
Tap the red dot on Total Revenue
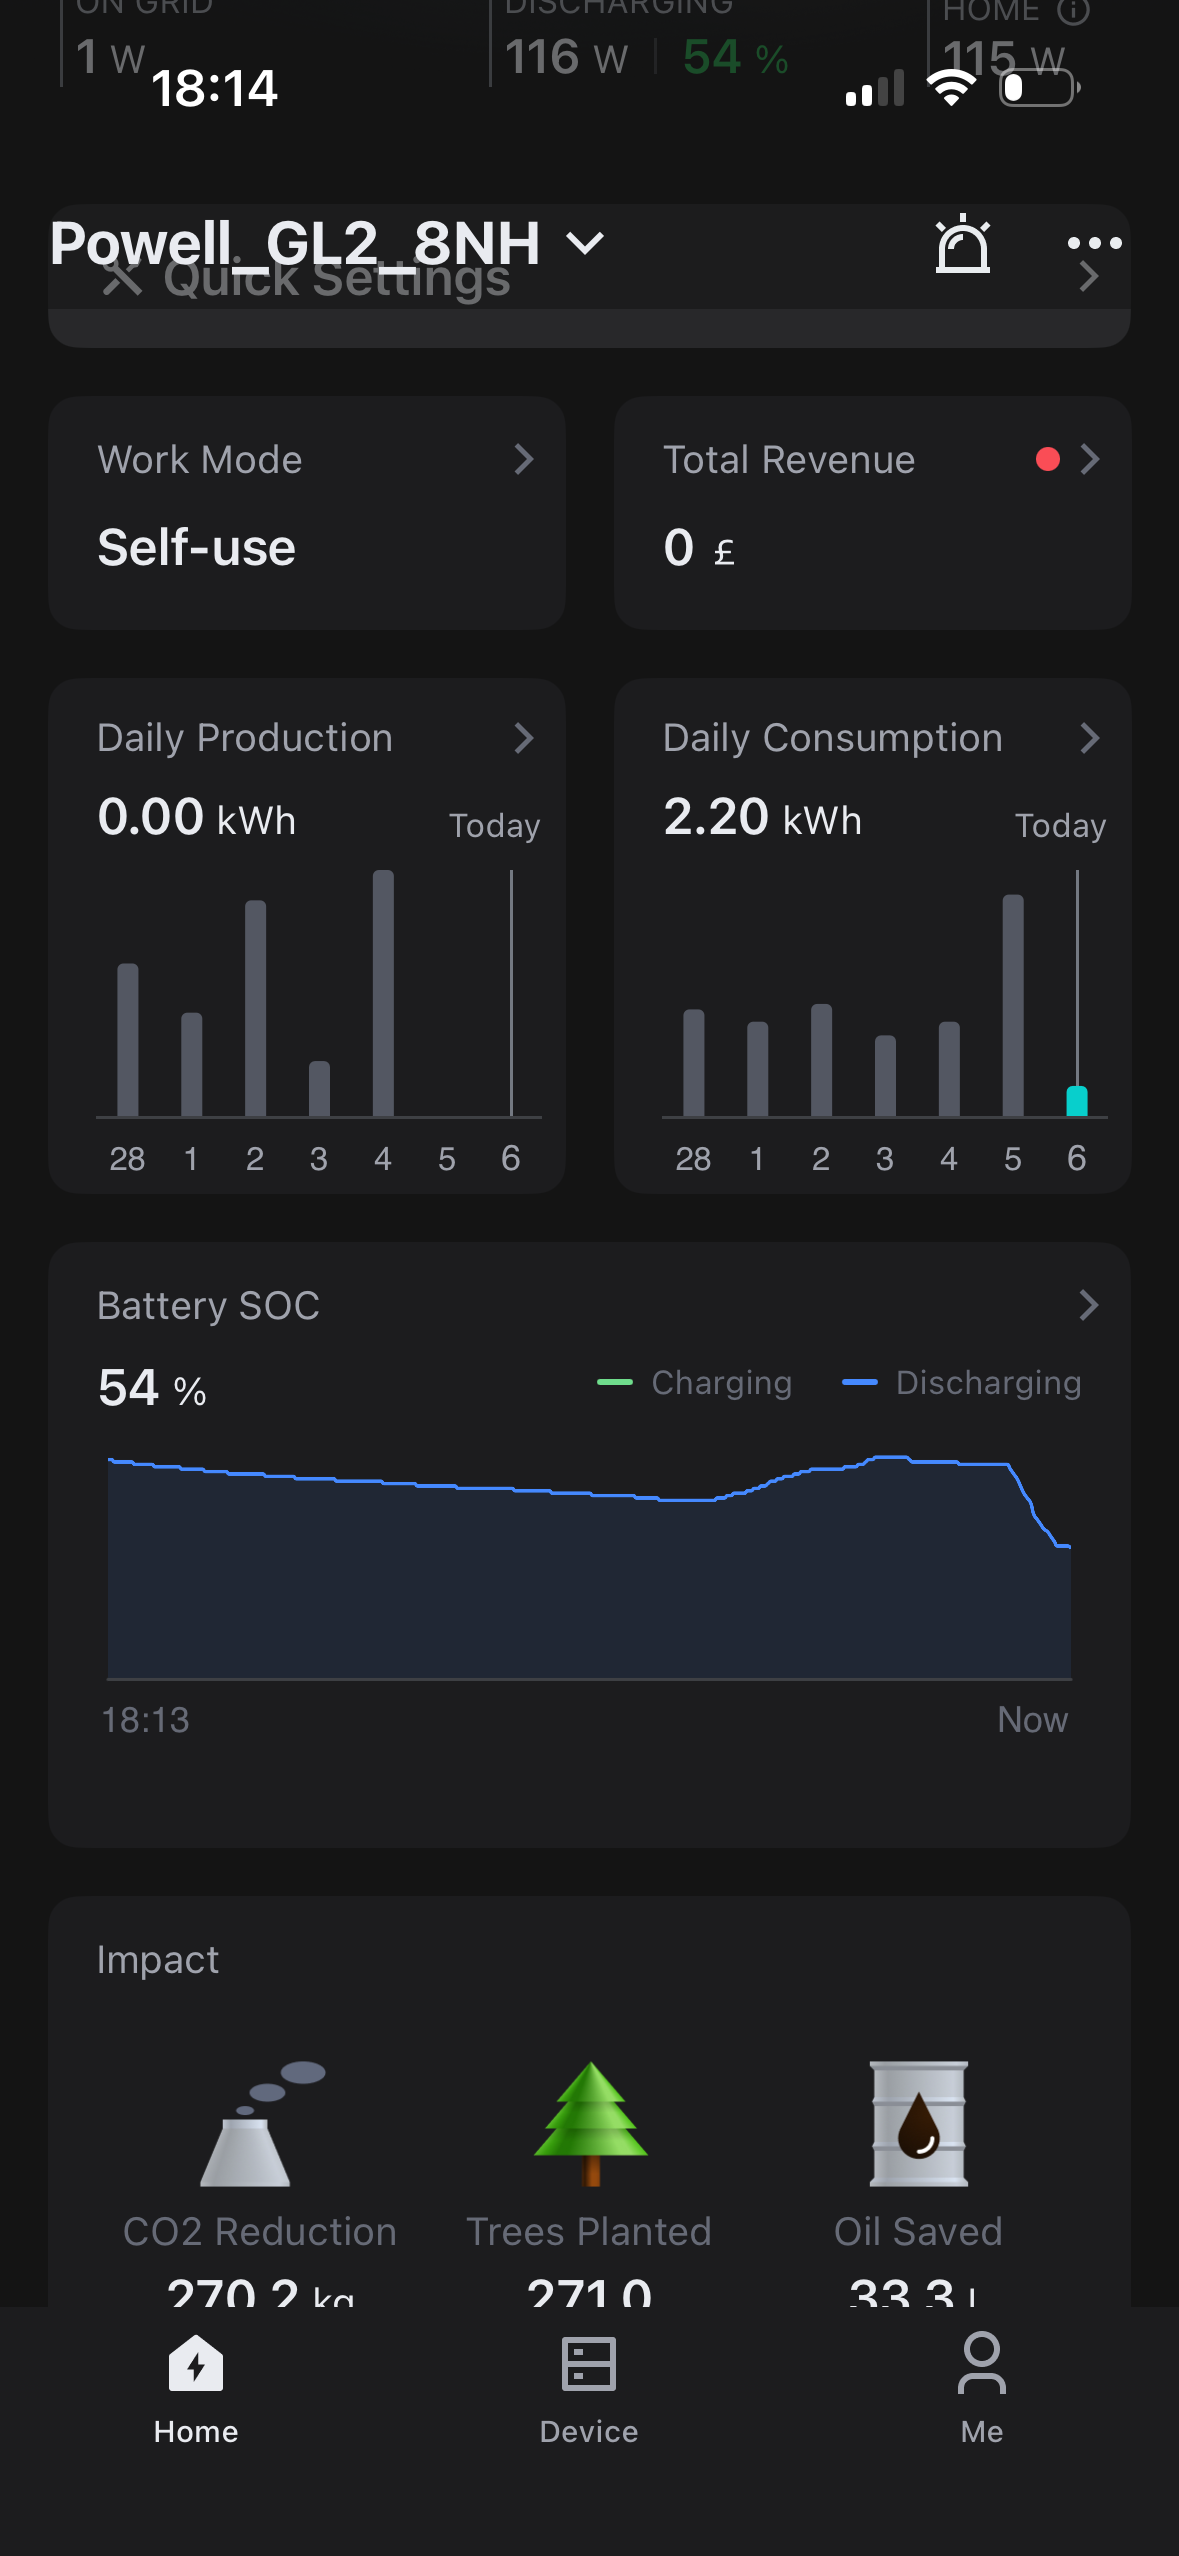tap(1047, 459)
